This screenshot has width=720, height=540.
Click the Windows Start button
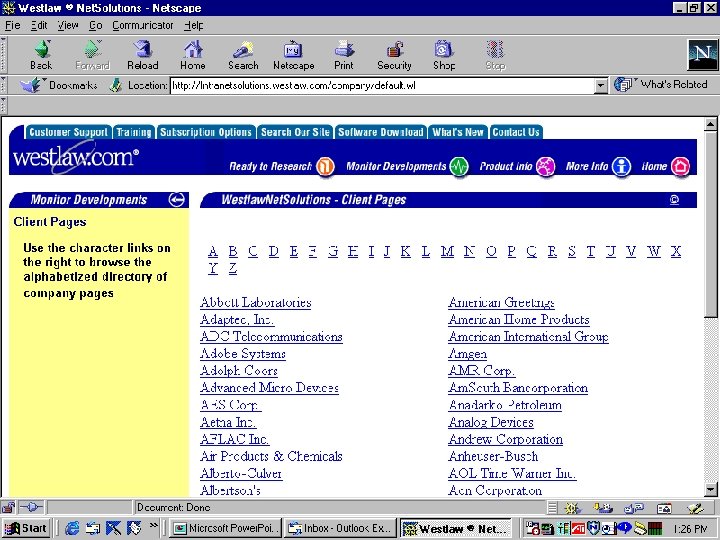[x=26, y=529]
